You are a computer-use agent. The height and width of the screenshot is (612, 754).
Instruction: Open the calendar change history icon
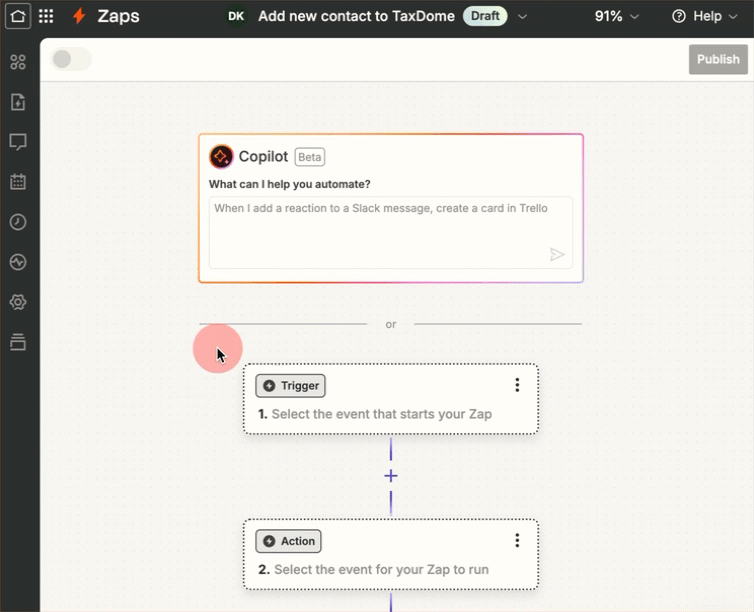pyautogui.click(x=17, y=182)
